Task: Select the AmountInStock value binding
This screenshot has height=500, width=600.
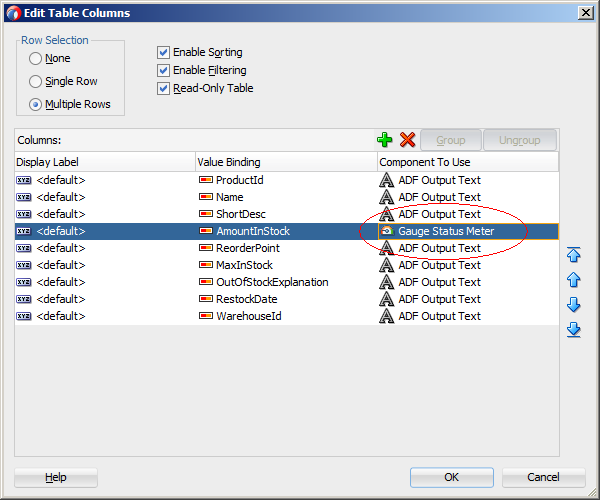Action: pyautogui.click(x=253, y=231)
